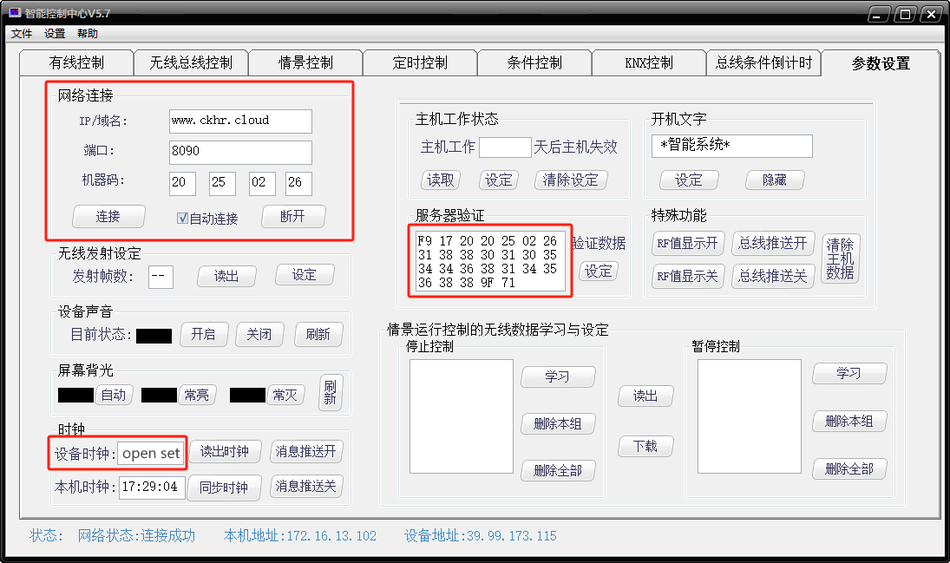The image size is (950, 563).
Task: Click the 清除主机数据 button
Action: [x=840, y=259]
